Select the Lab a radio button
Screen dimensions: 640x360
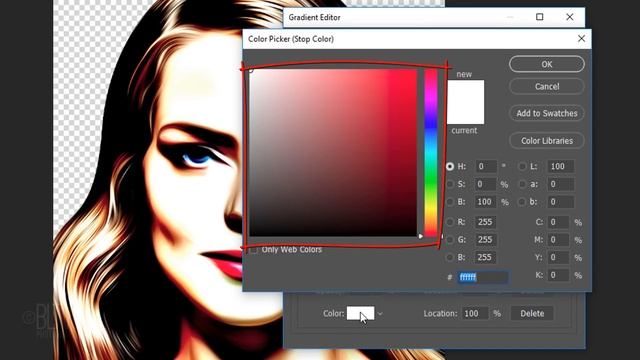(522, 184)
